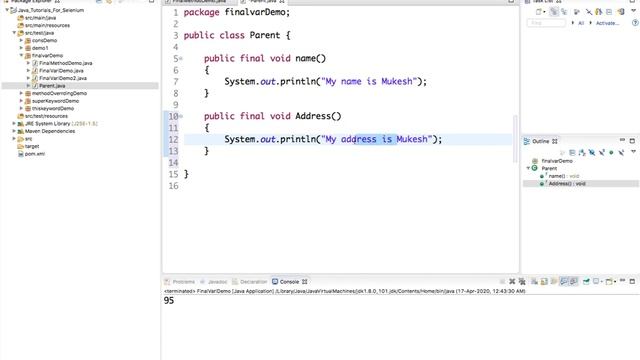Fold Address() method at line 10 marker
This screenshot has width=640, height=360.
click(x=181, y=116)
